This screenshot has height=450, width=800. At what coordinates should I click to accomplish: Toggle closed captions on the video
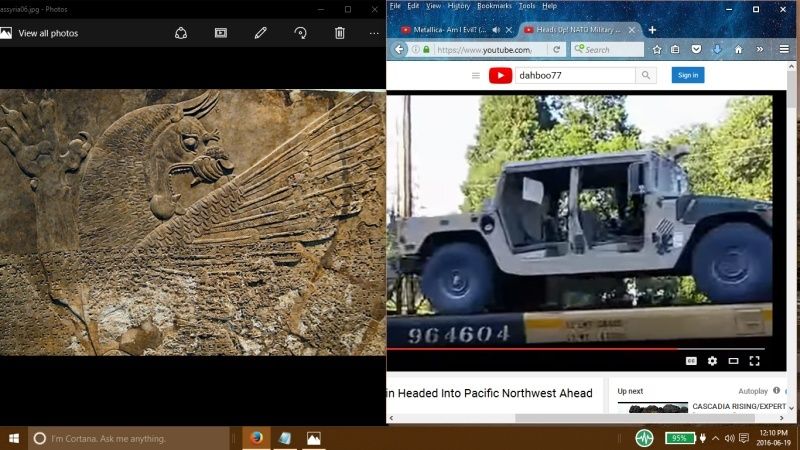(691, 361)
